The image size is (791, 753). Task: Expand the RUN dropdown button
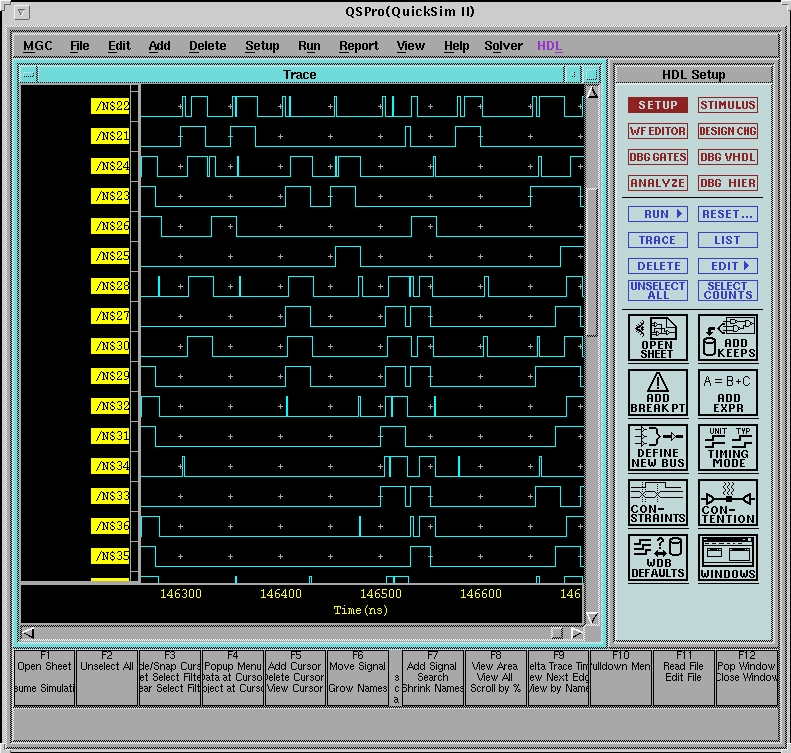tap(657, 214)
